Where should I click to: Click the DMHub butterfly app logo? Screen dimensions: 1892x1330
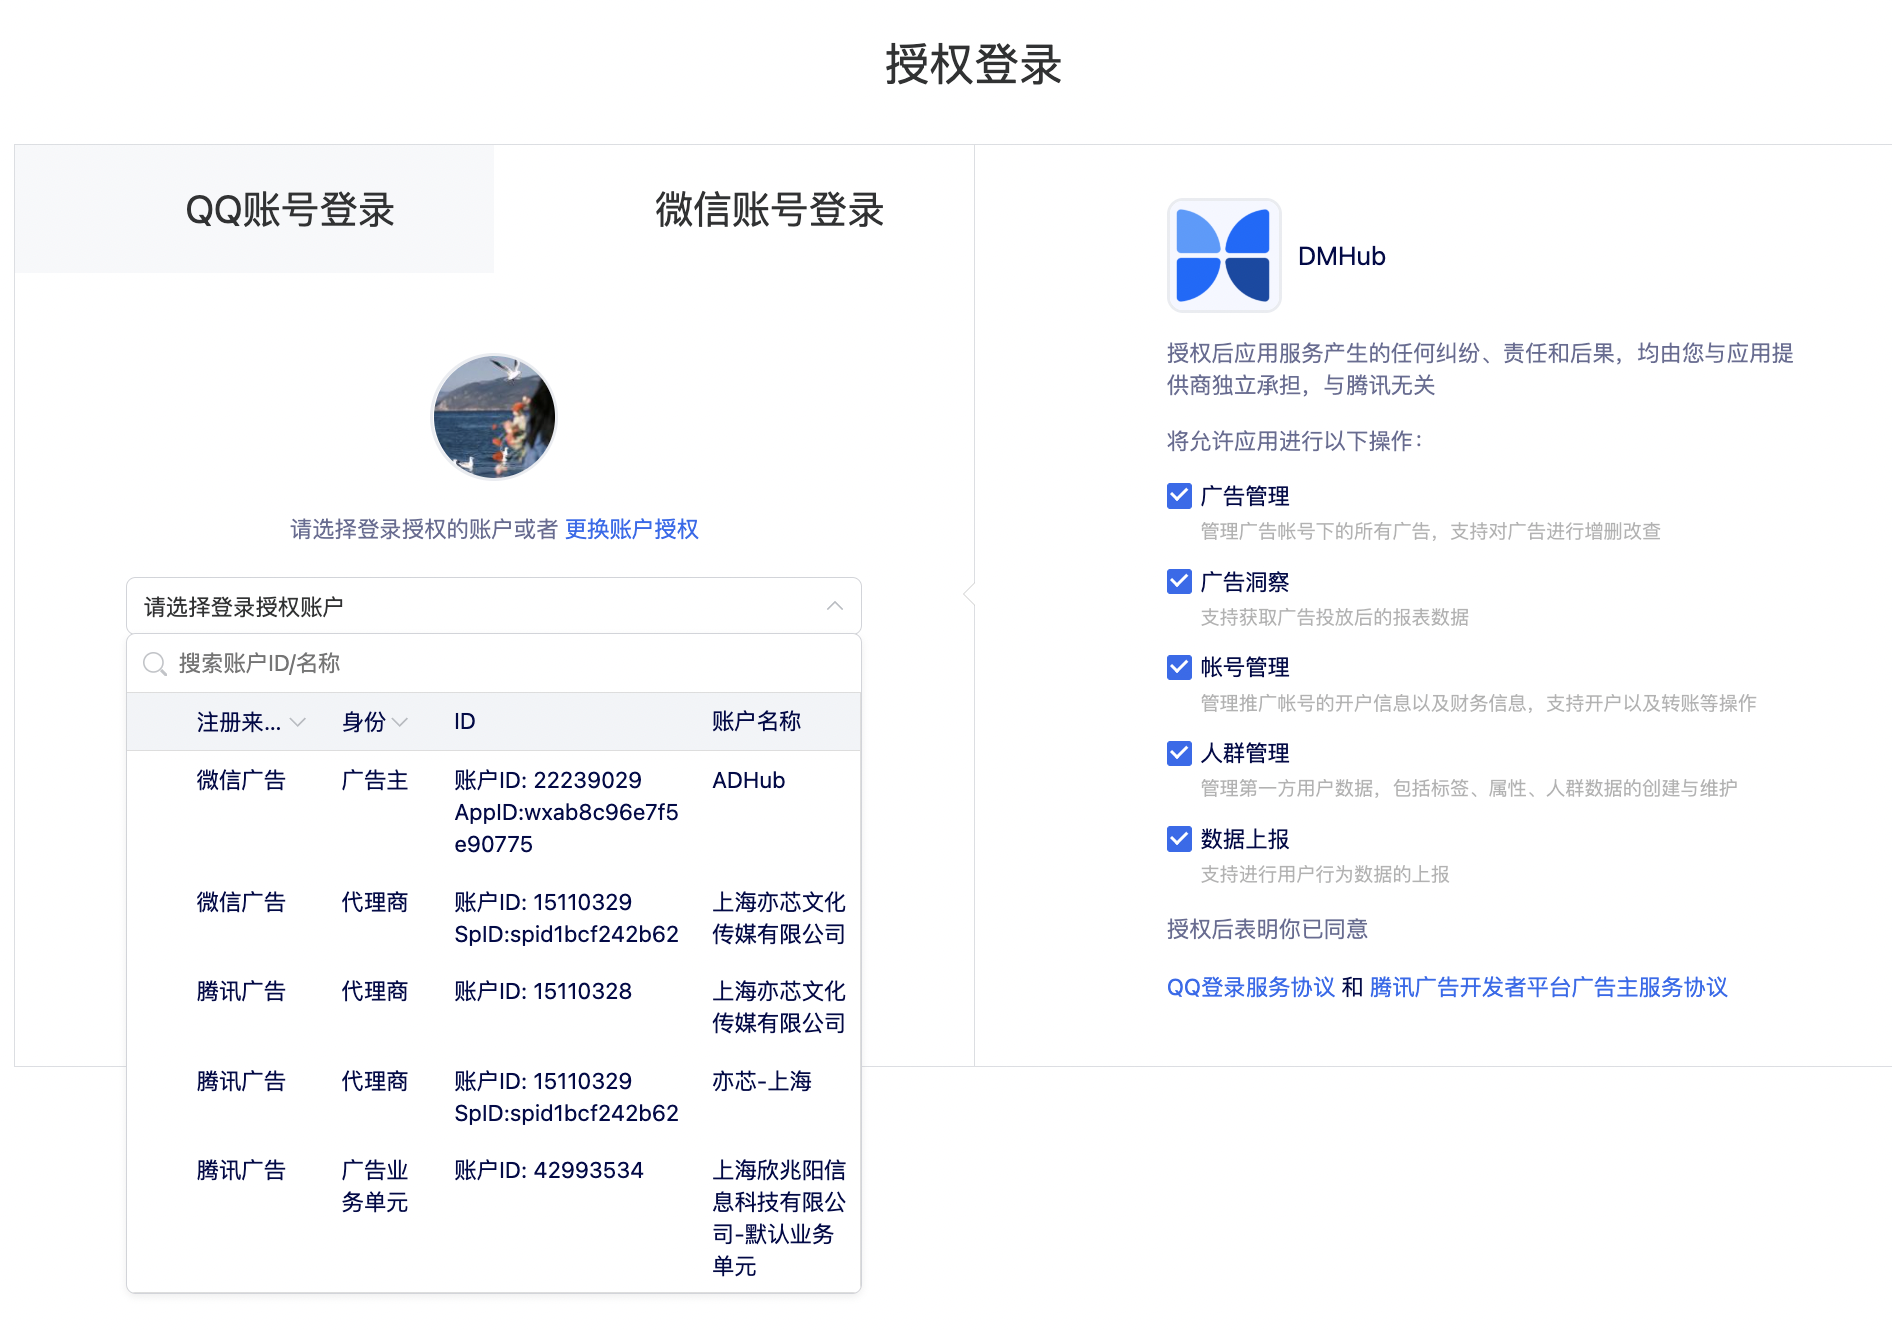(1224, 255)
